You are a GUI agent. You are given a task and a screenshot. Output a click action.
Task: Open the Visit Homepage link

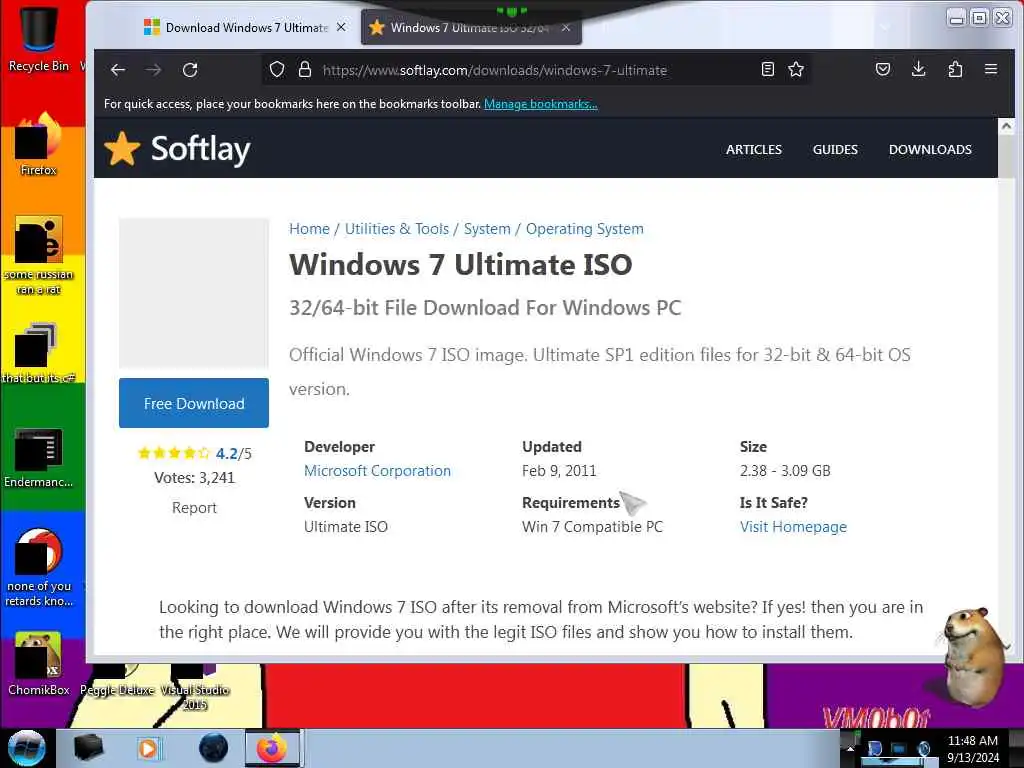(x=793, y=526)
